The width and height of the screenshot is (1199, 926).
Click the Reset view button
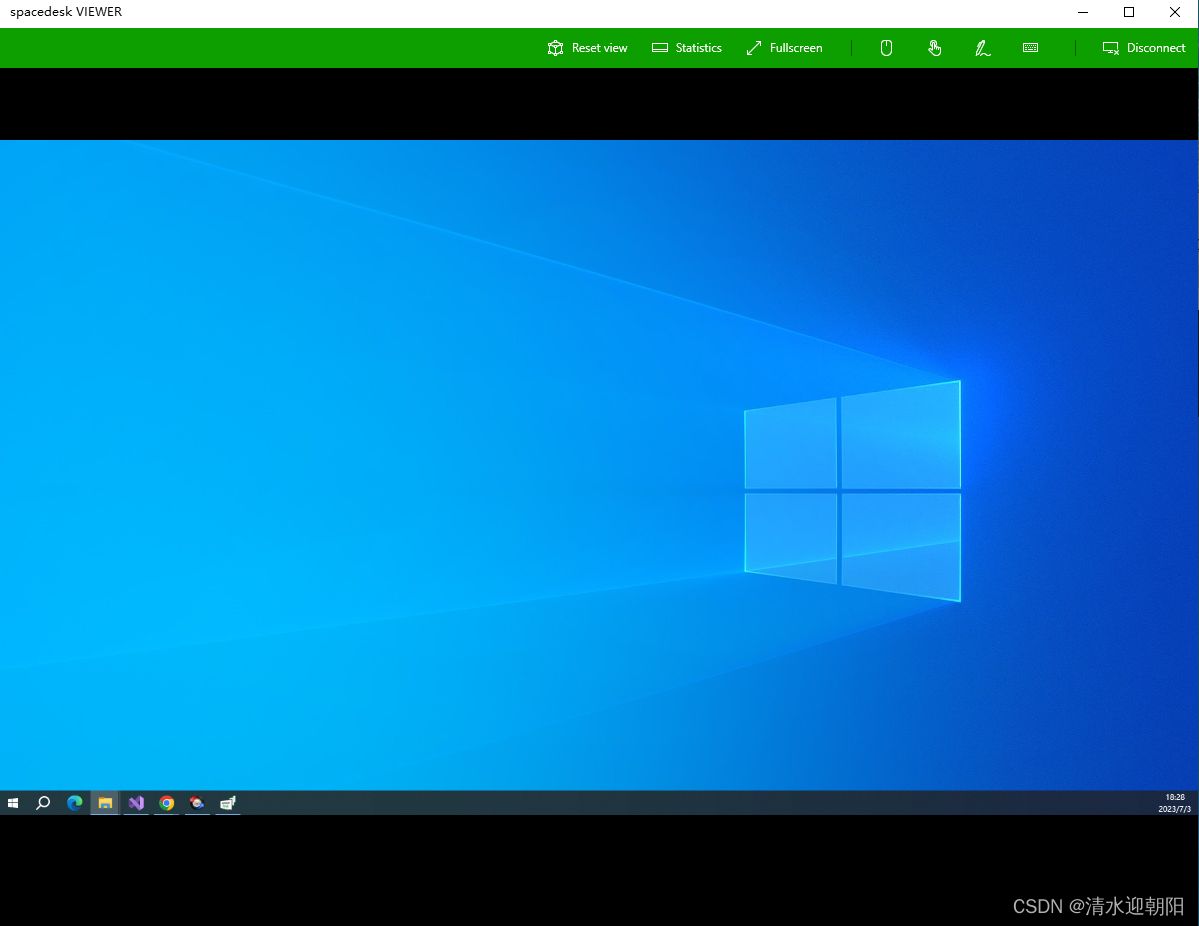coord(587,47)
